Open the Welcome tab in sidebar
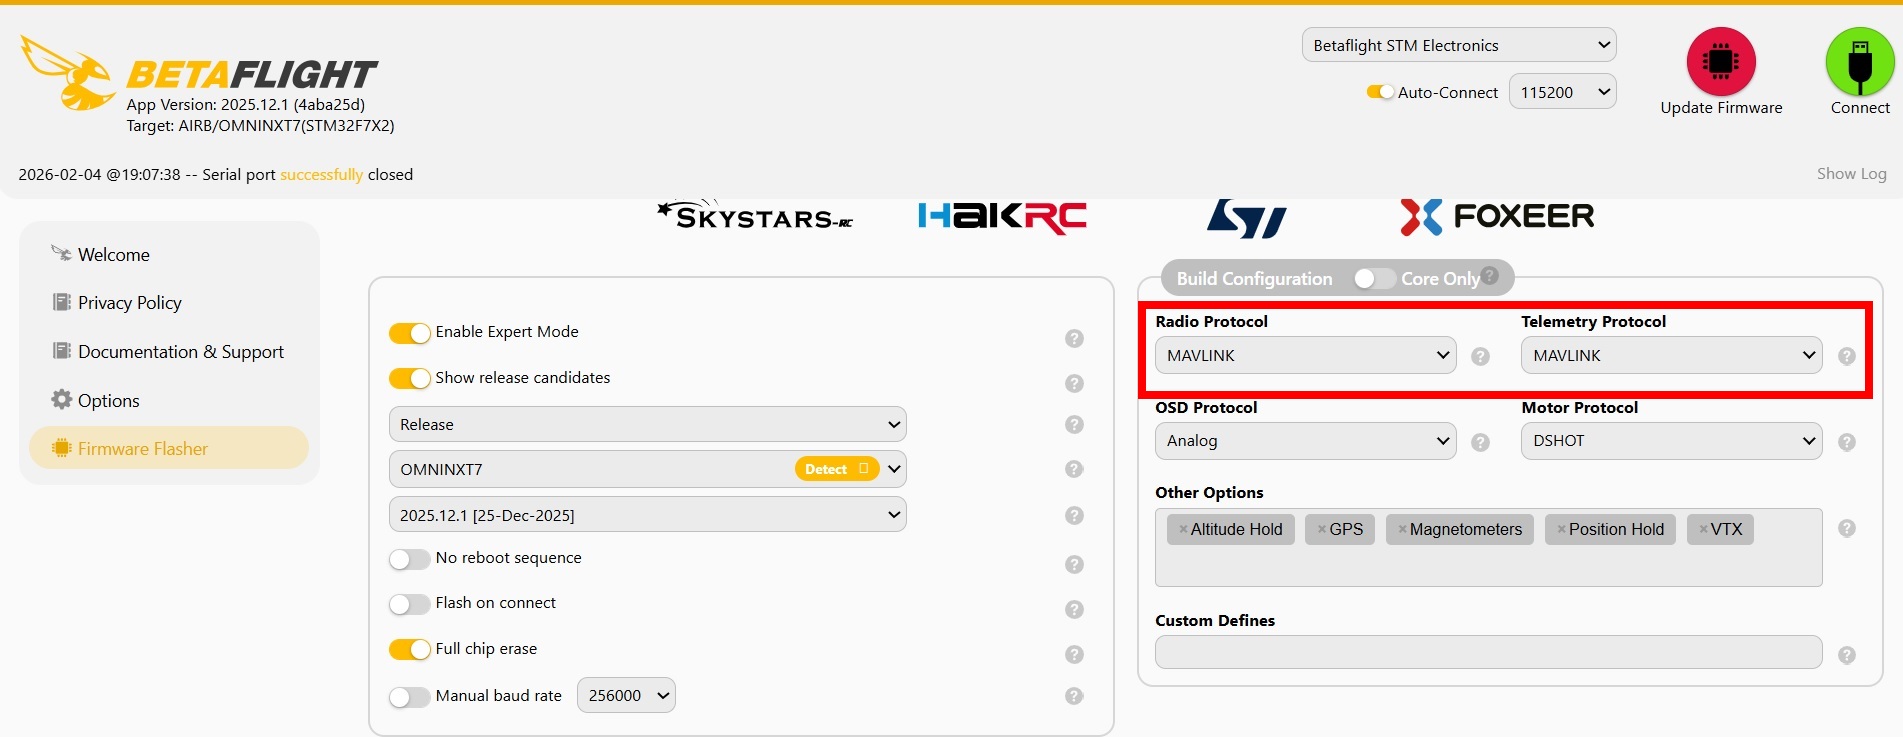Image resolution: width=1903 pixels, height=737 pixels. (113, 255)
